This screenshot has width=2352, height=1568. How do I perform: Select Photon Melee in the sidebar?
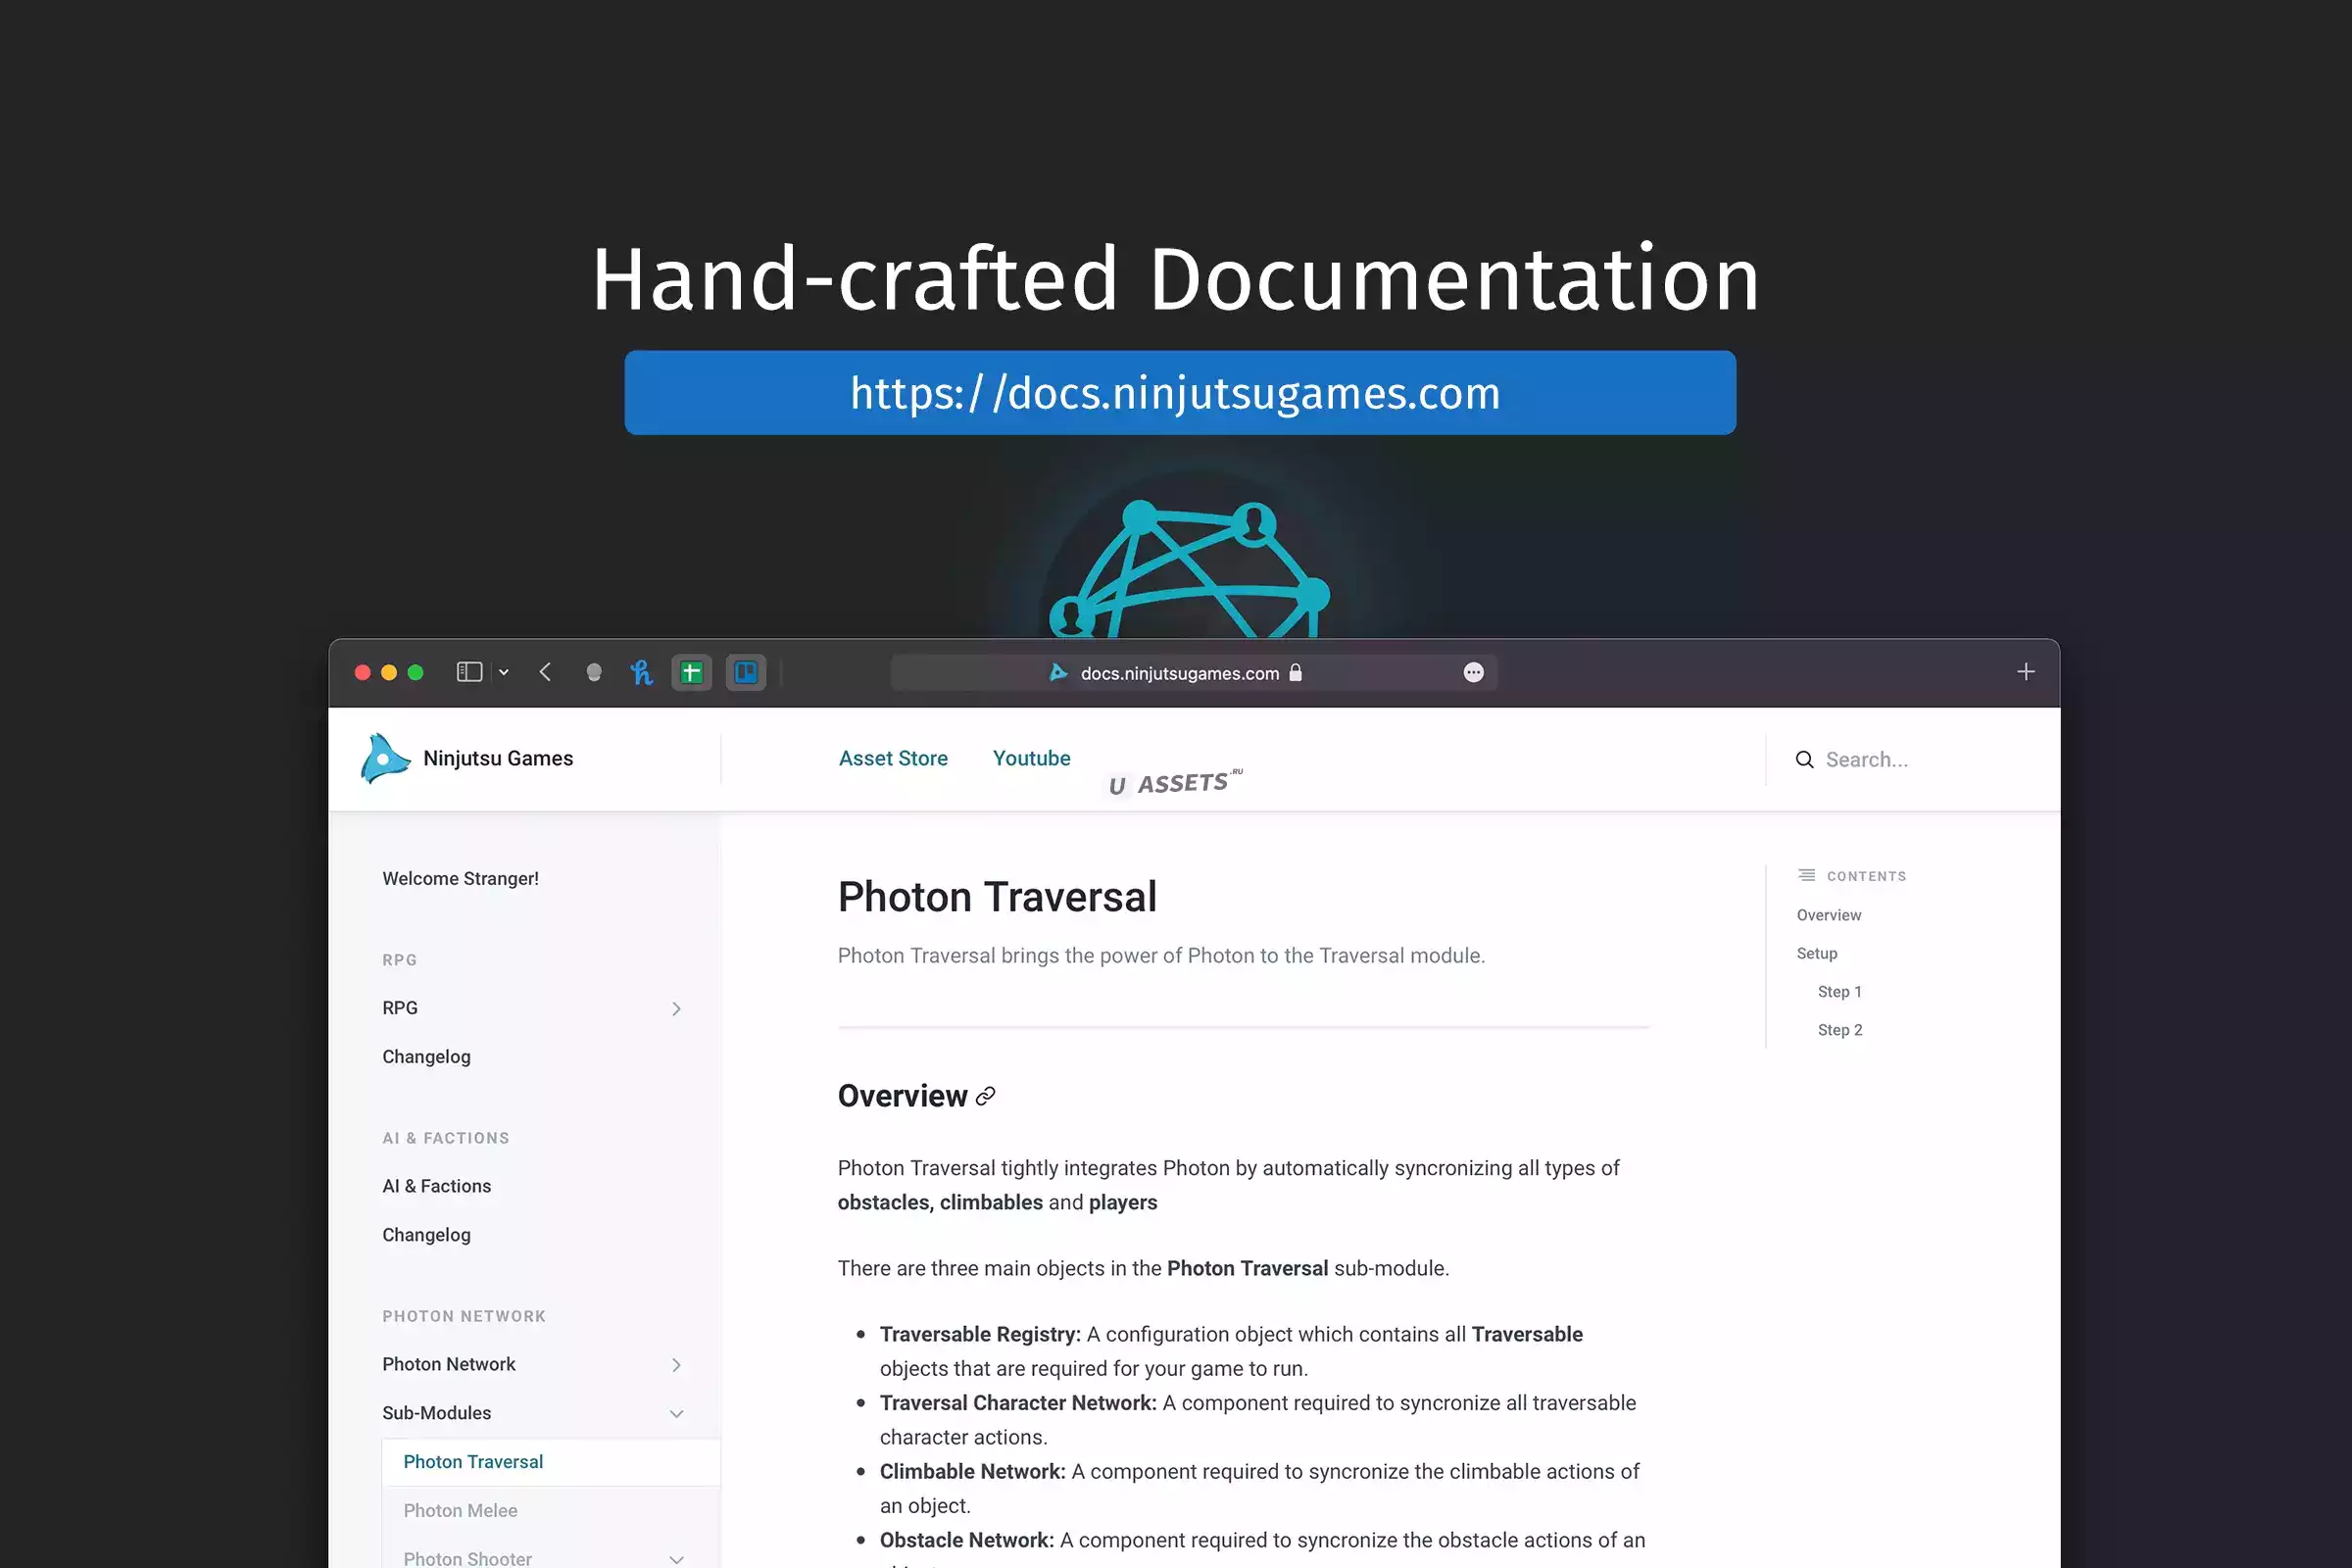[x=460, y=1510]
